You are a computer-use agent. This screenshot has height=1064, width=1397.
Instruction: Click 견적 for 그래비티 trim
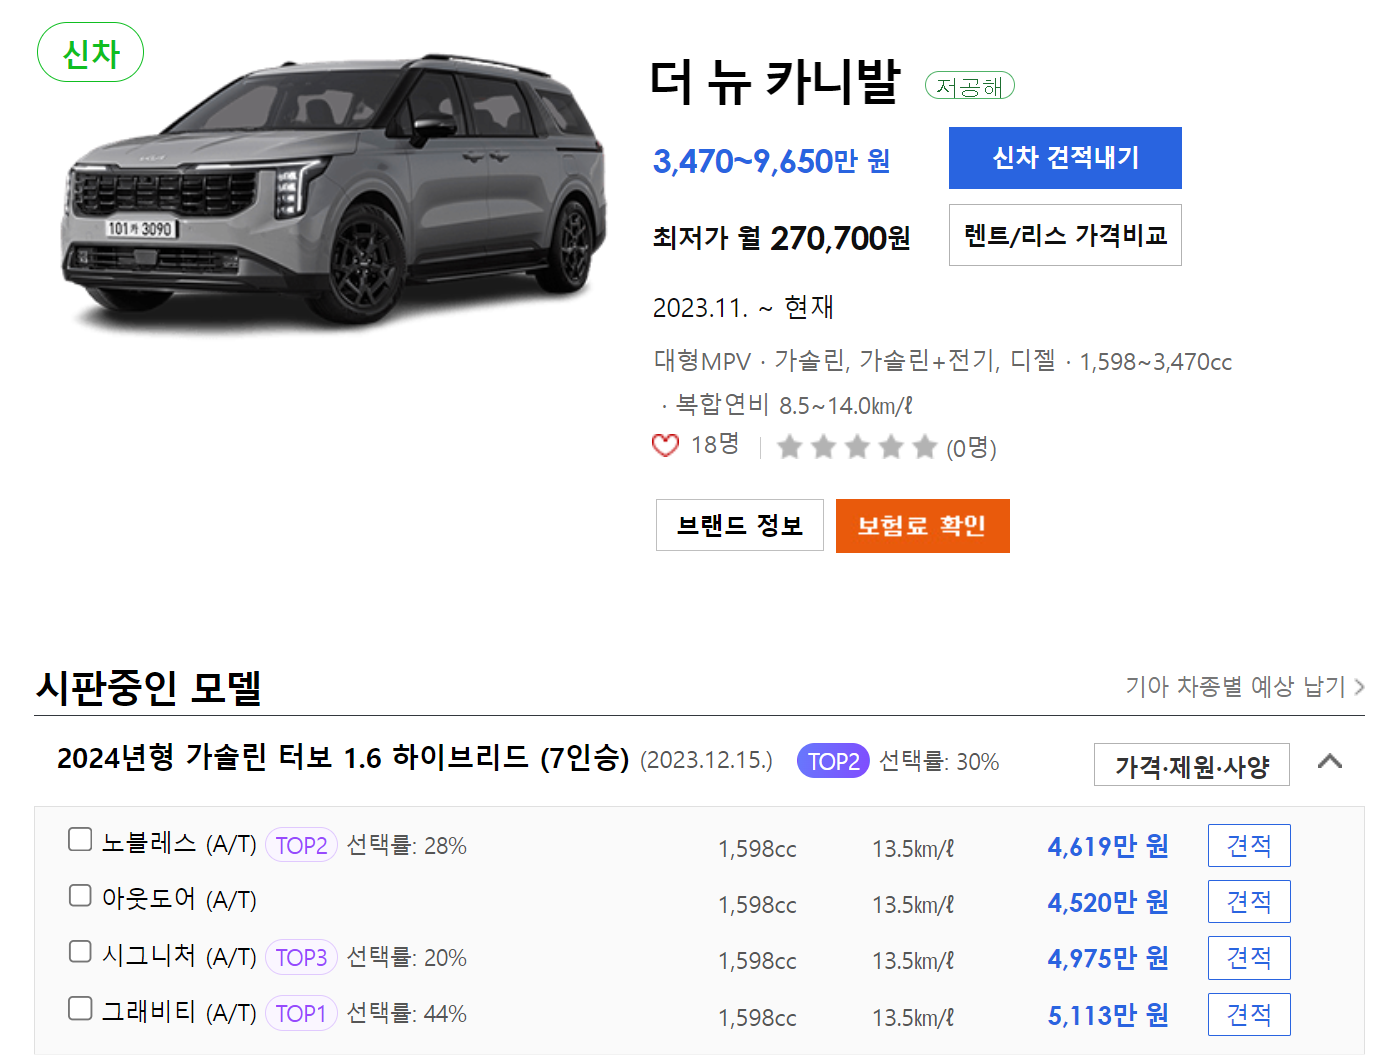pos(1249,1015)
